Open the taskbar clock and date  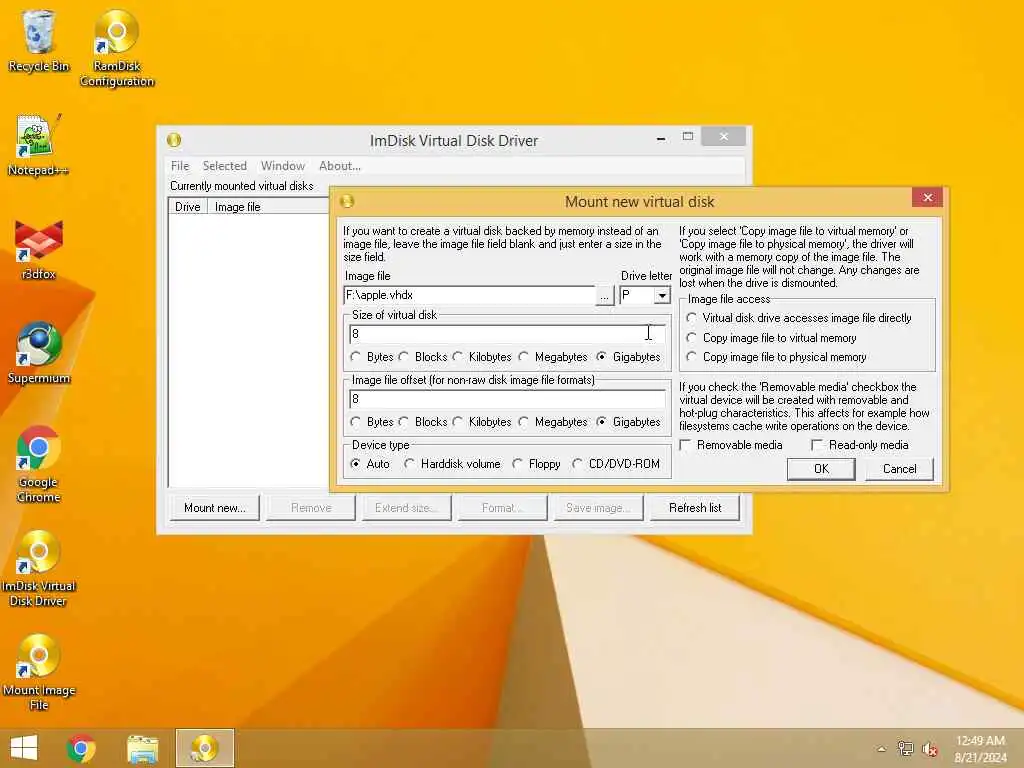980,748
